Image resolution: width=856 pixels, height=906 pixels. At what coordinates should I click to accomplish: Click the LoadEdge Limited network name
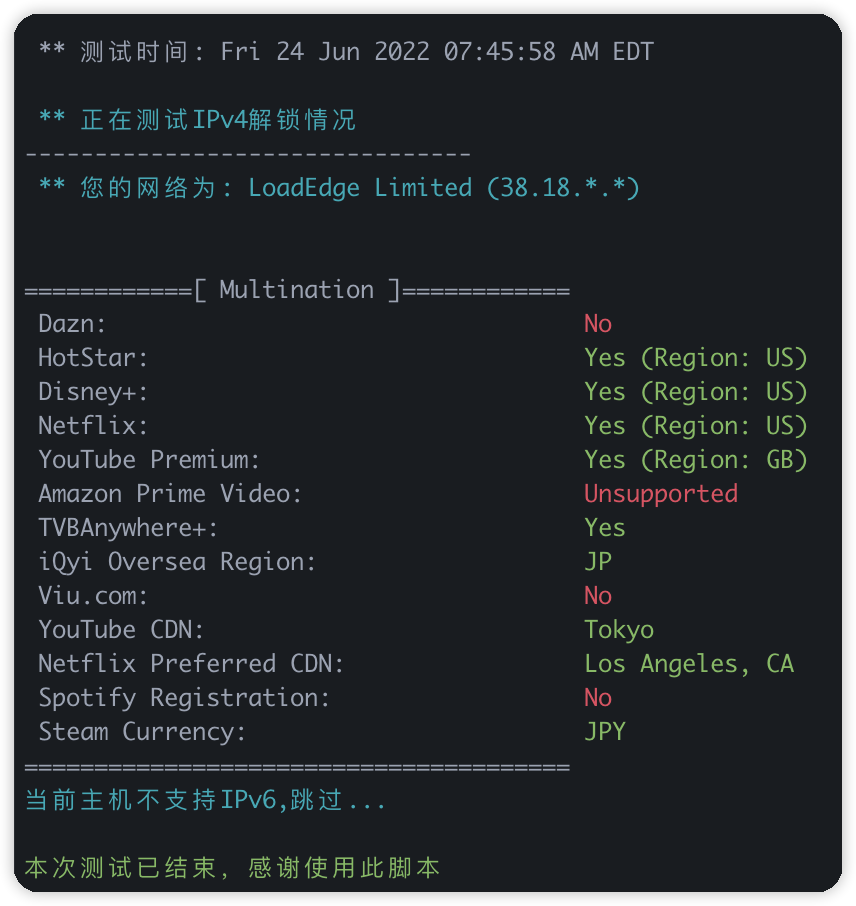point(360,188)
